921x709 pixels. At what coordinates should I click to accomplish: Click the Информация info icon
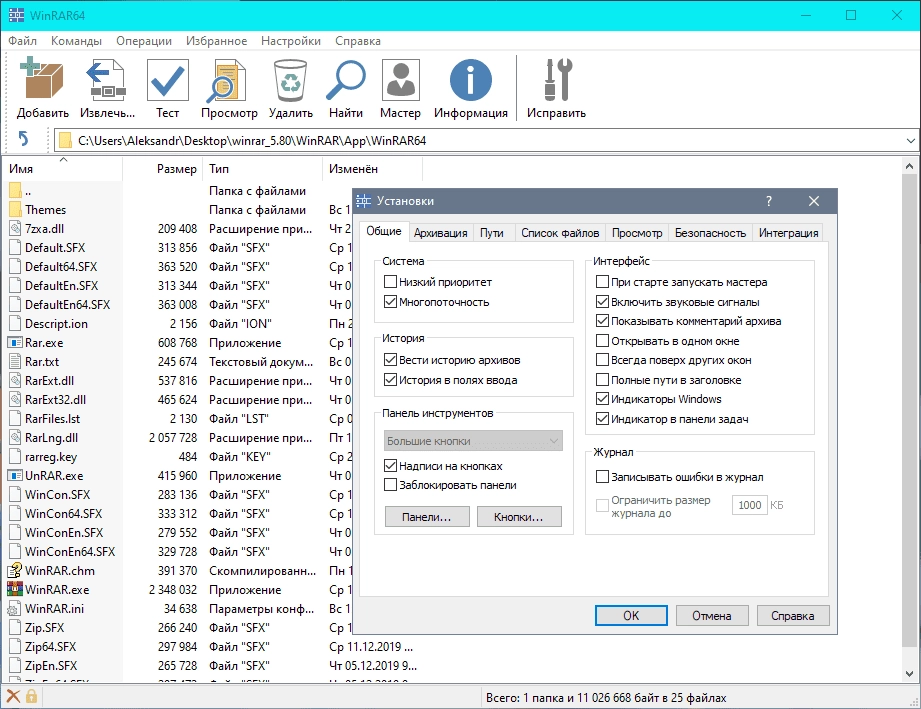click(470, 80)
